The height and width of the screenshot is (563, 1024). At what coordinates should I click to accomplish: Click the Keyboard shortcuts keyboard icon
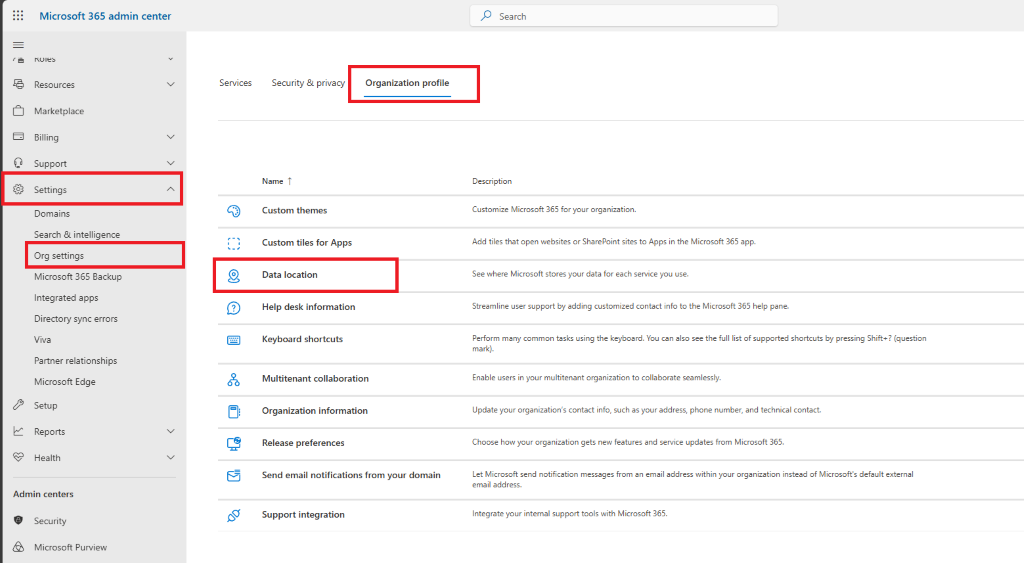pyautogui.click(x=234, y=340)
